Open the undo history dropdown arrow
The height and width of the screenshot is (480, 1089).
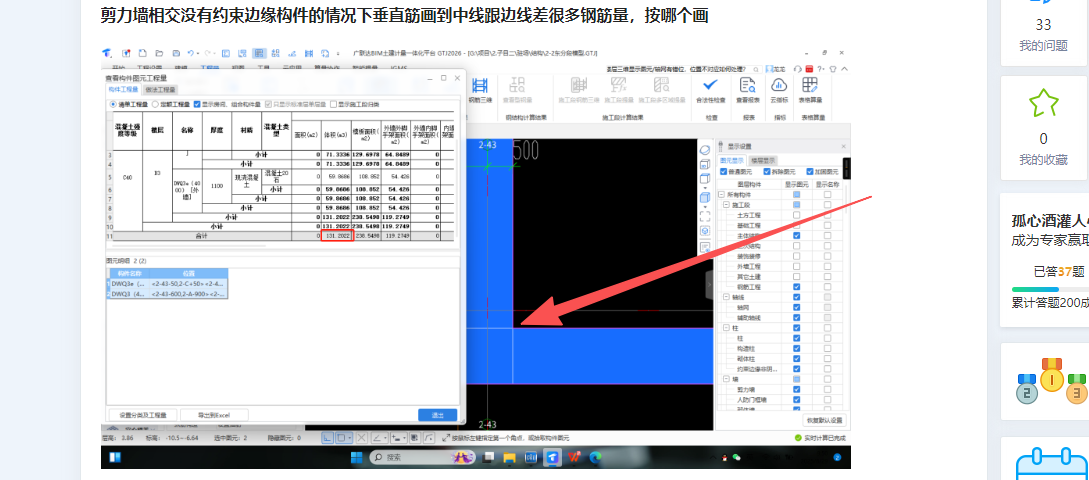point(198,53)
